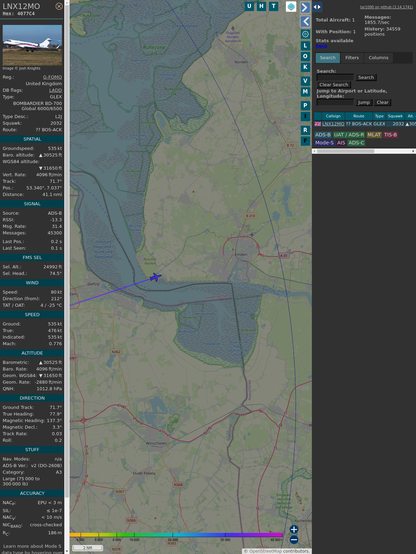416x554 pixels.
Task: Open the G-FOMO registration link
Action: pos(52,77)
